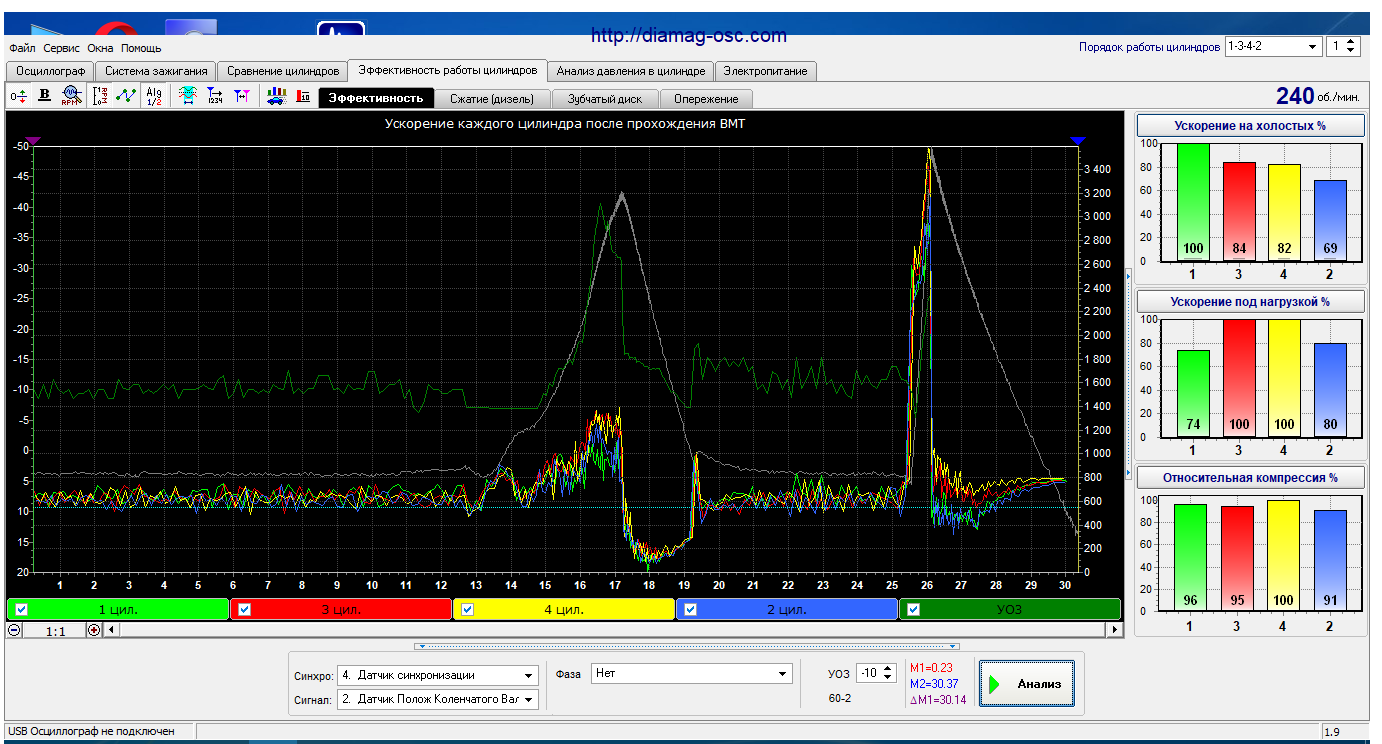Image resolution: width=1382 pixels, height=744 pixels.
Task: Open the 'Сервис' menu
Action: tap(62, 48)
